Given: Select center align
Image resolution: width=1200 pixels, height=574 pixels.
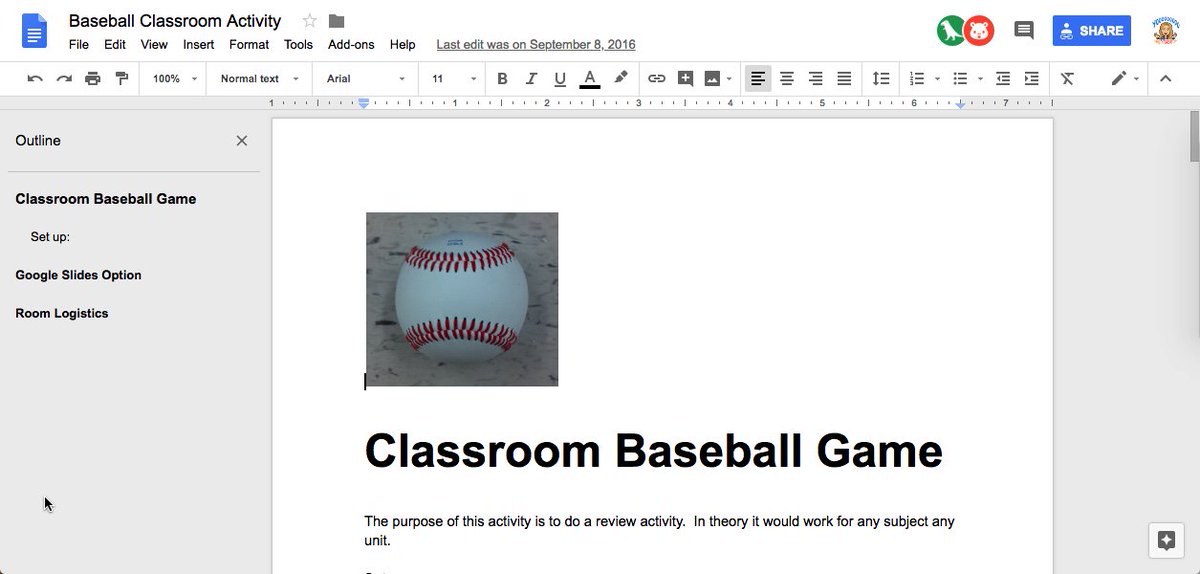Looking at the screenshot, I should [787, 78].
